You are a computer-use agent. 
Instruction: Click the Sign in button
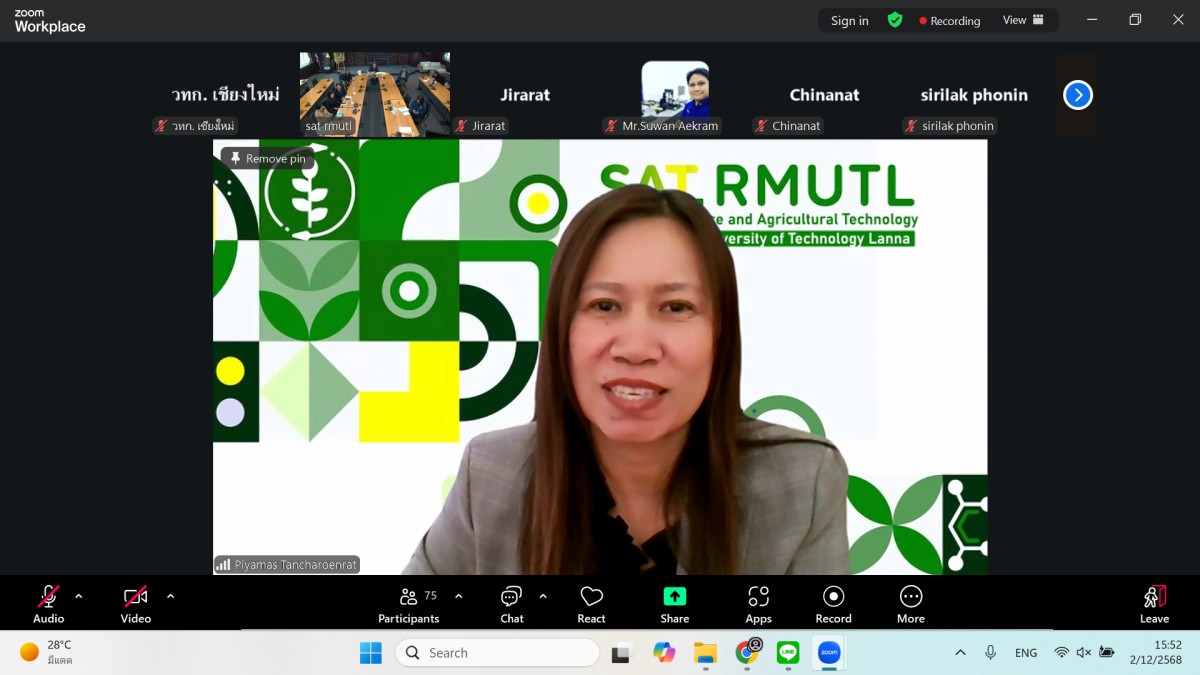click(849, 21)
